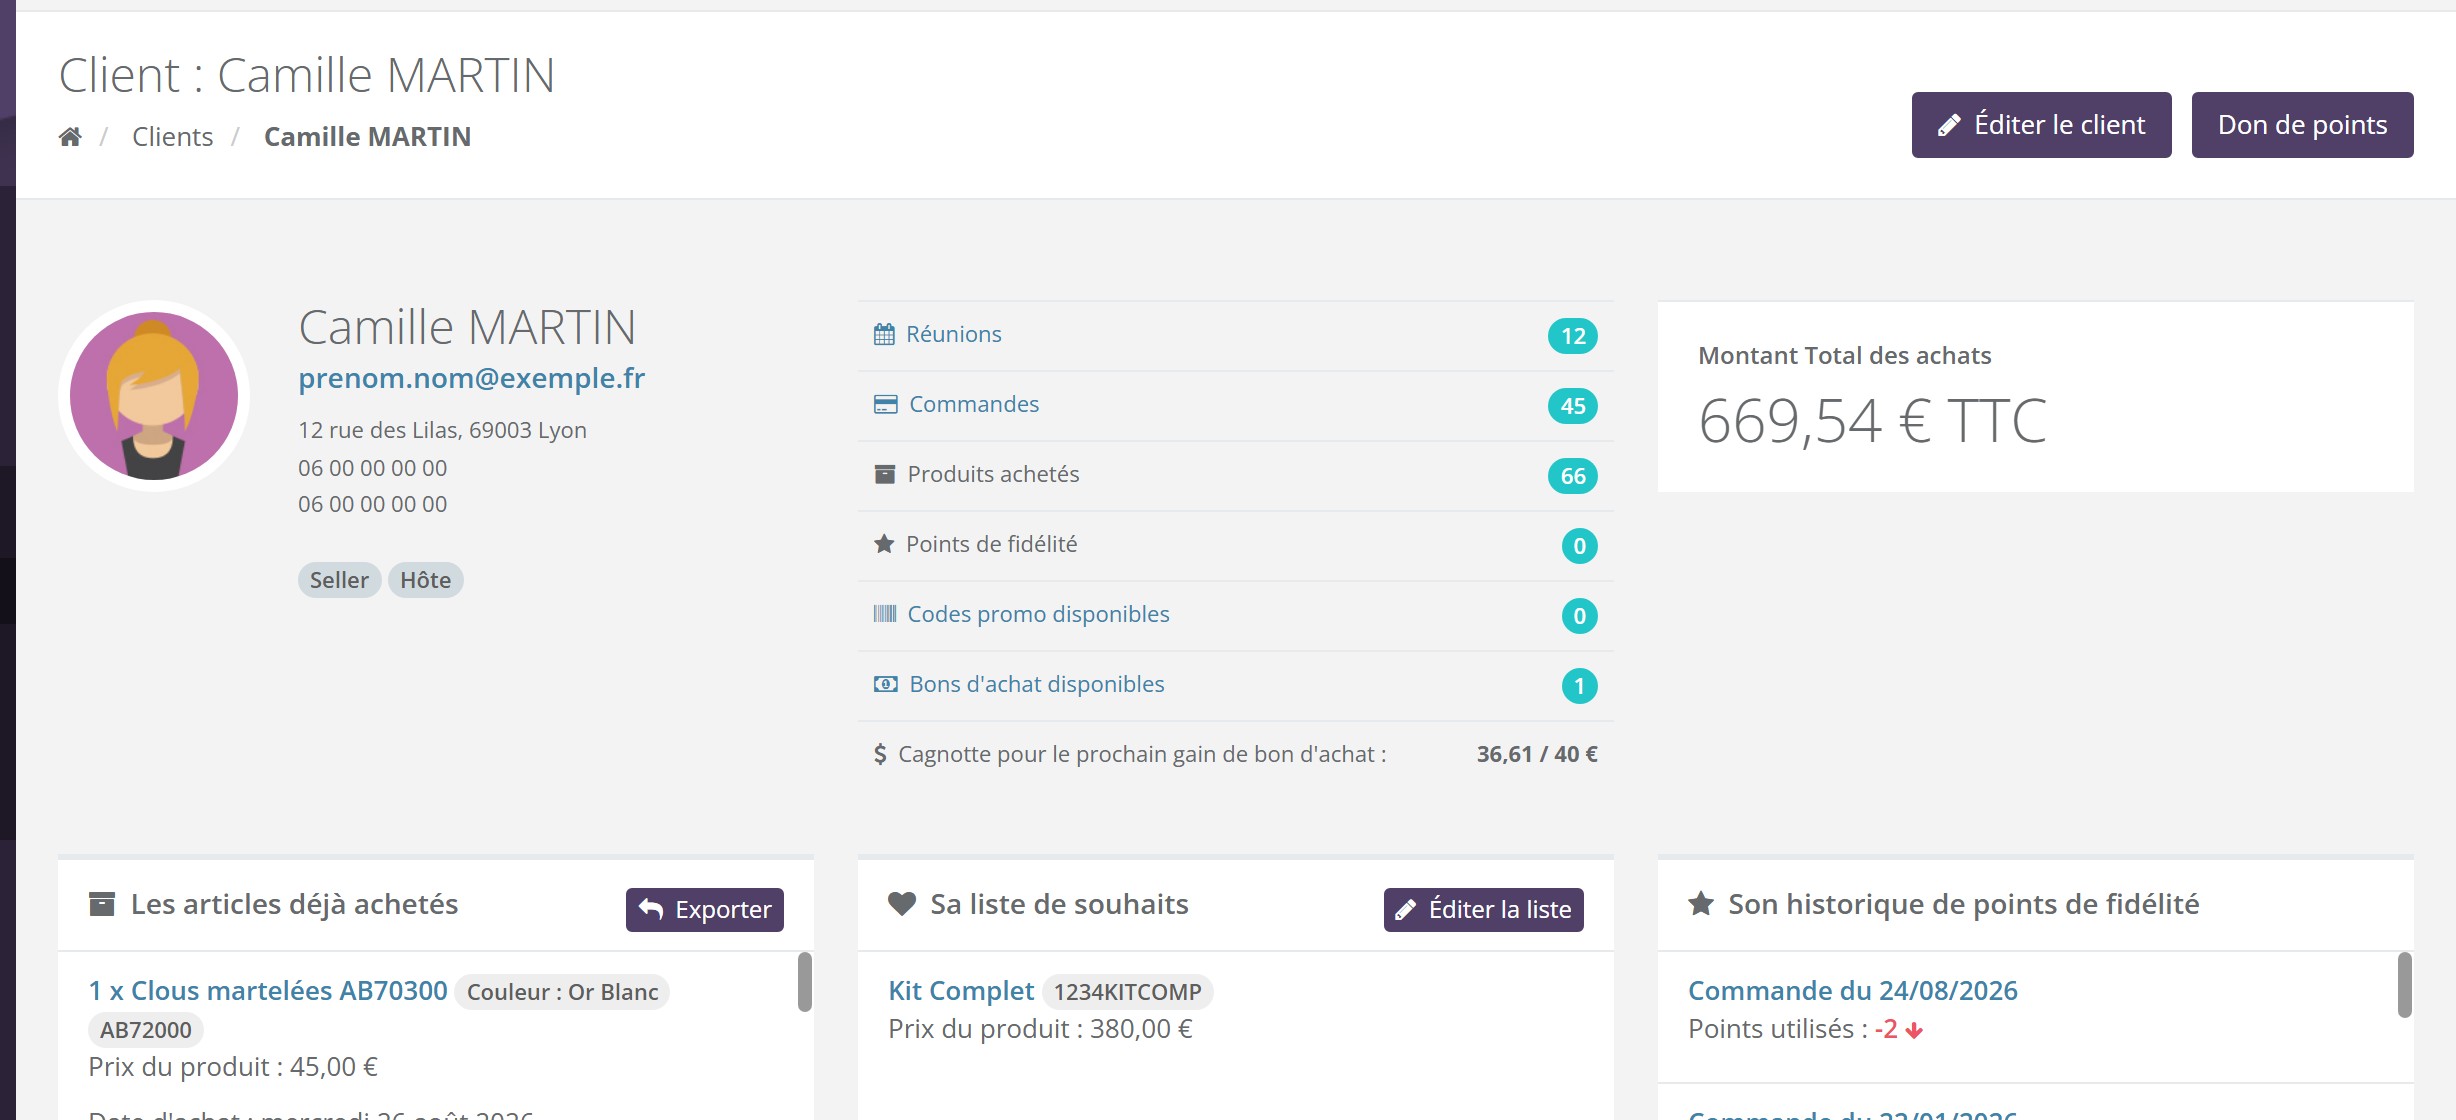This screenshot has width=2456, height=1120.
Task: Open the Commandes link
Action: pyautogui.click(x=973, y=404)
